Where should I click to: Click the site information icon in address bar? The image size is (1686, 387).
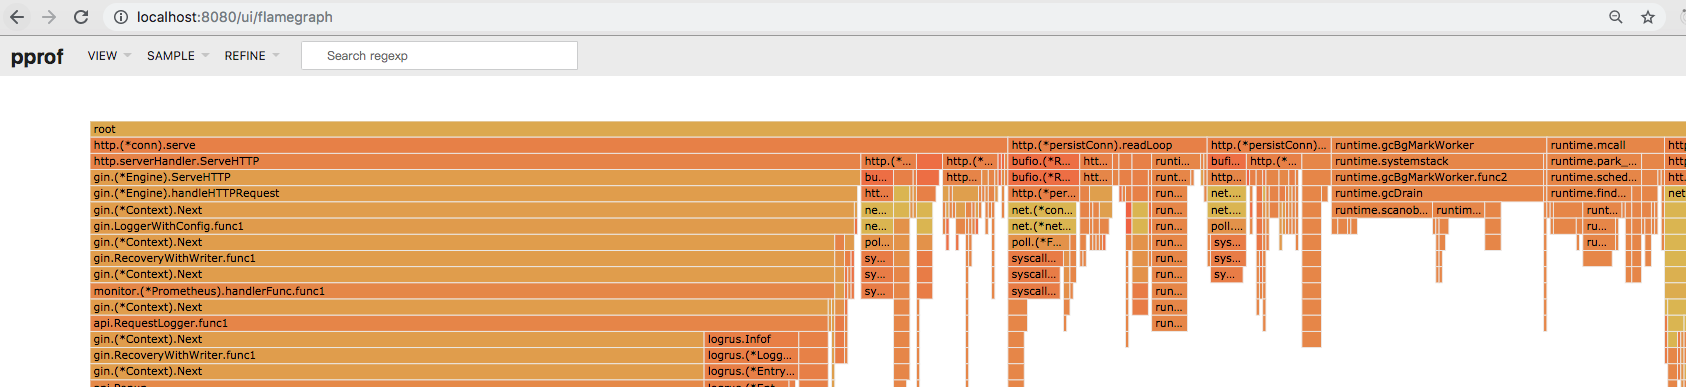click(x=120, y=17)
